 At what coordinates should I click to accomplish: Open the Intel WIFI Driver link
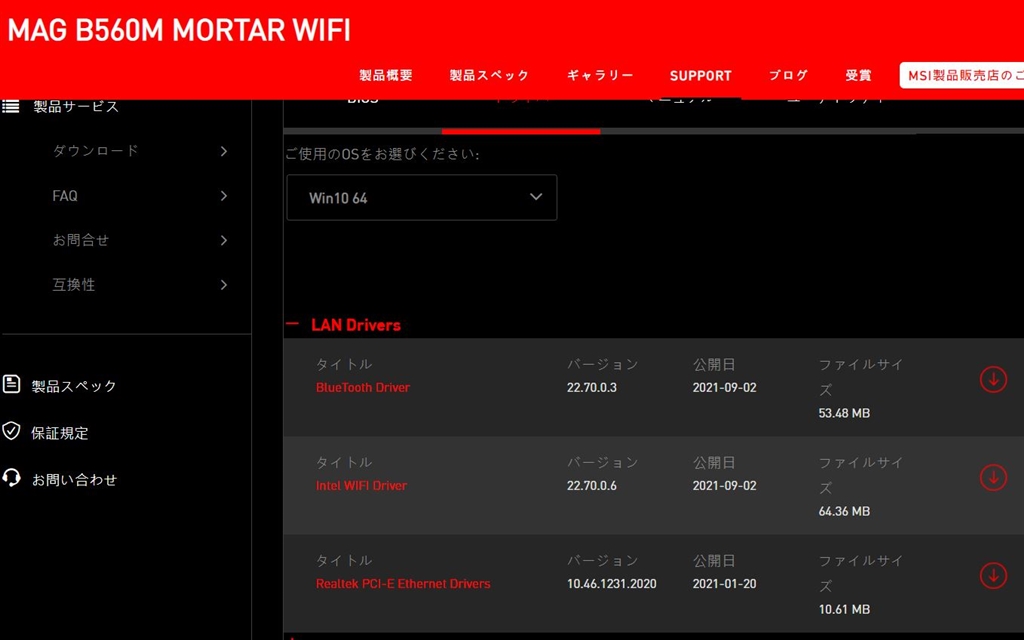click(x=361, y=485)
